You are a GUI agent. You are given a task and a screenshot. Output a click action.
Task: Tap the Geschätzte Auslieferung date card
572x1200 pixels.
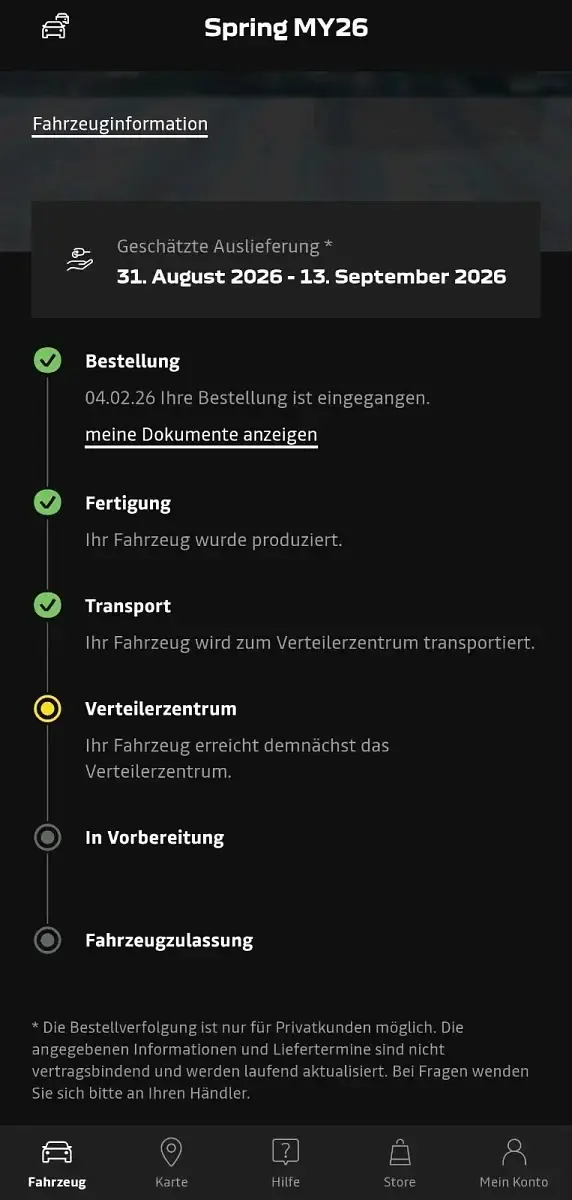point(286,260)
